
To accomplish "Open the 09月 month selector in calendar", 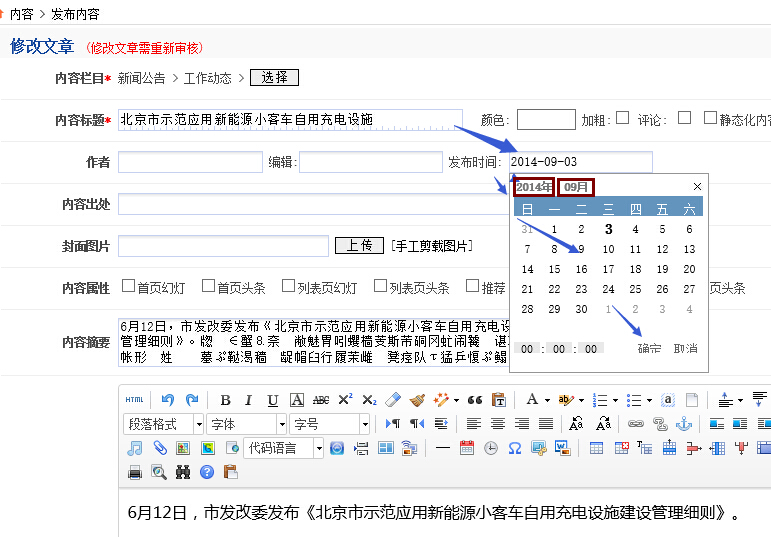I will coord(577,187).
